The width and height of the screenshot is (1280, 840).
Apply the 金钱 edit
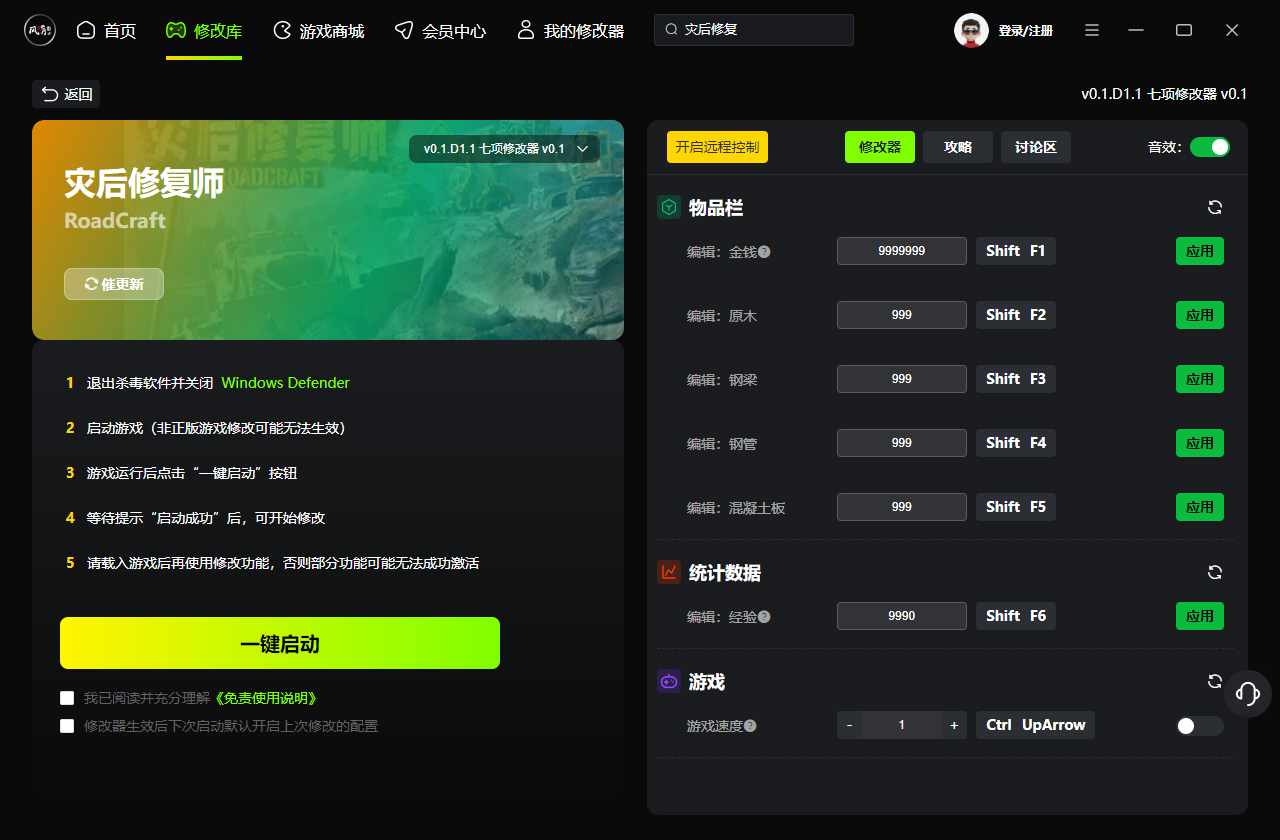pyautogui.click(x=1200, y=251)
